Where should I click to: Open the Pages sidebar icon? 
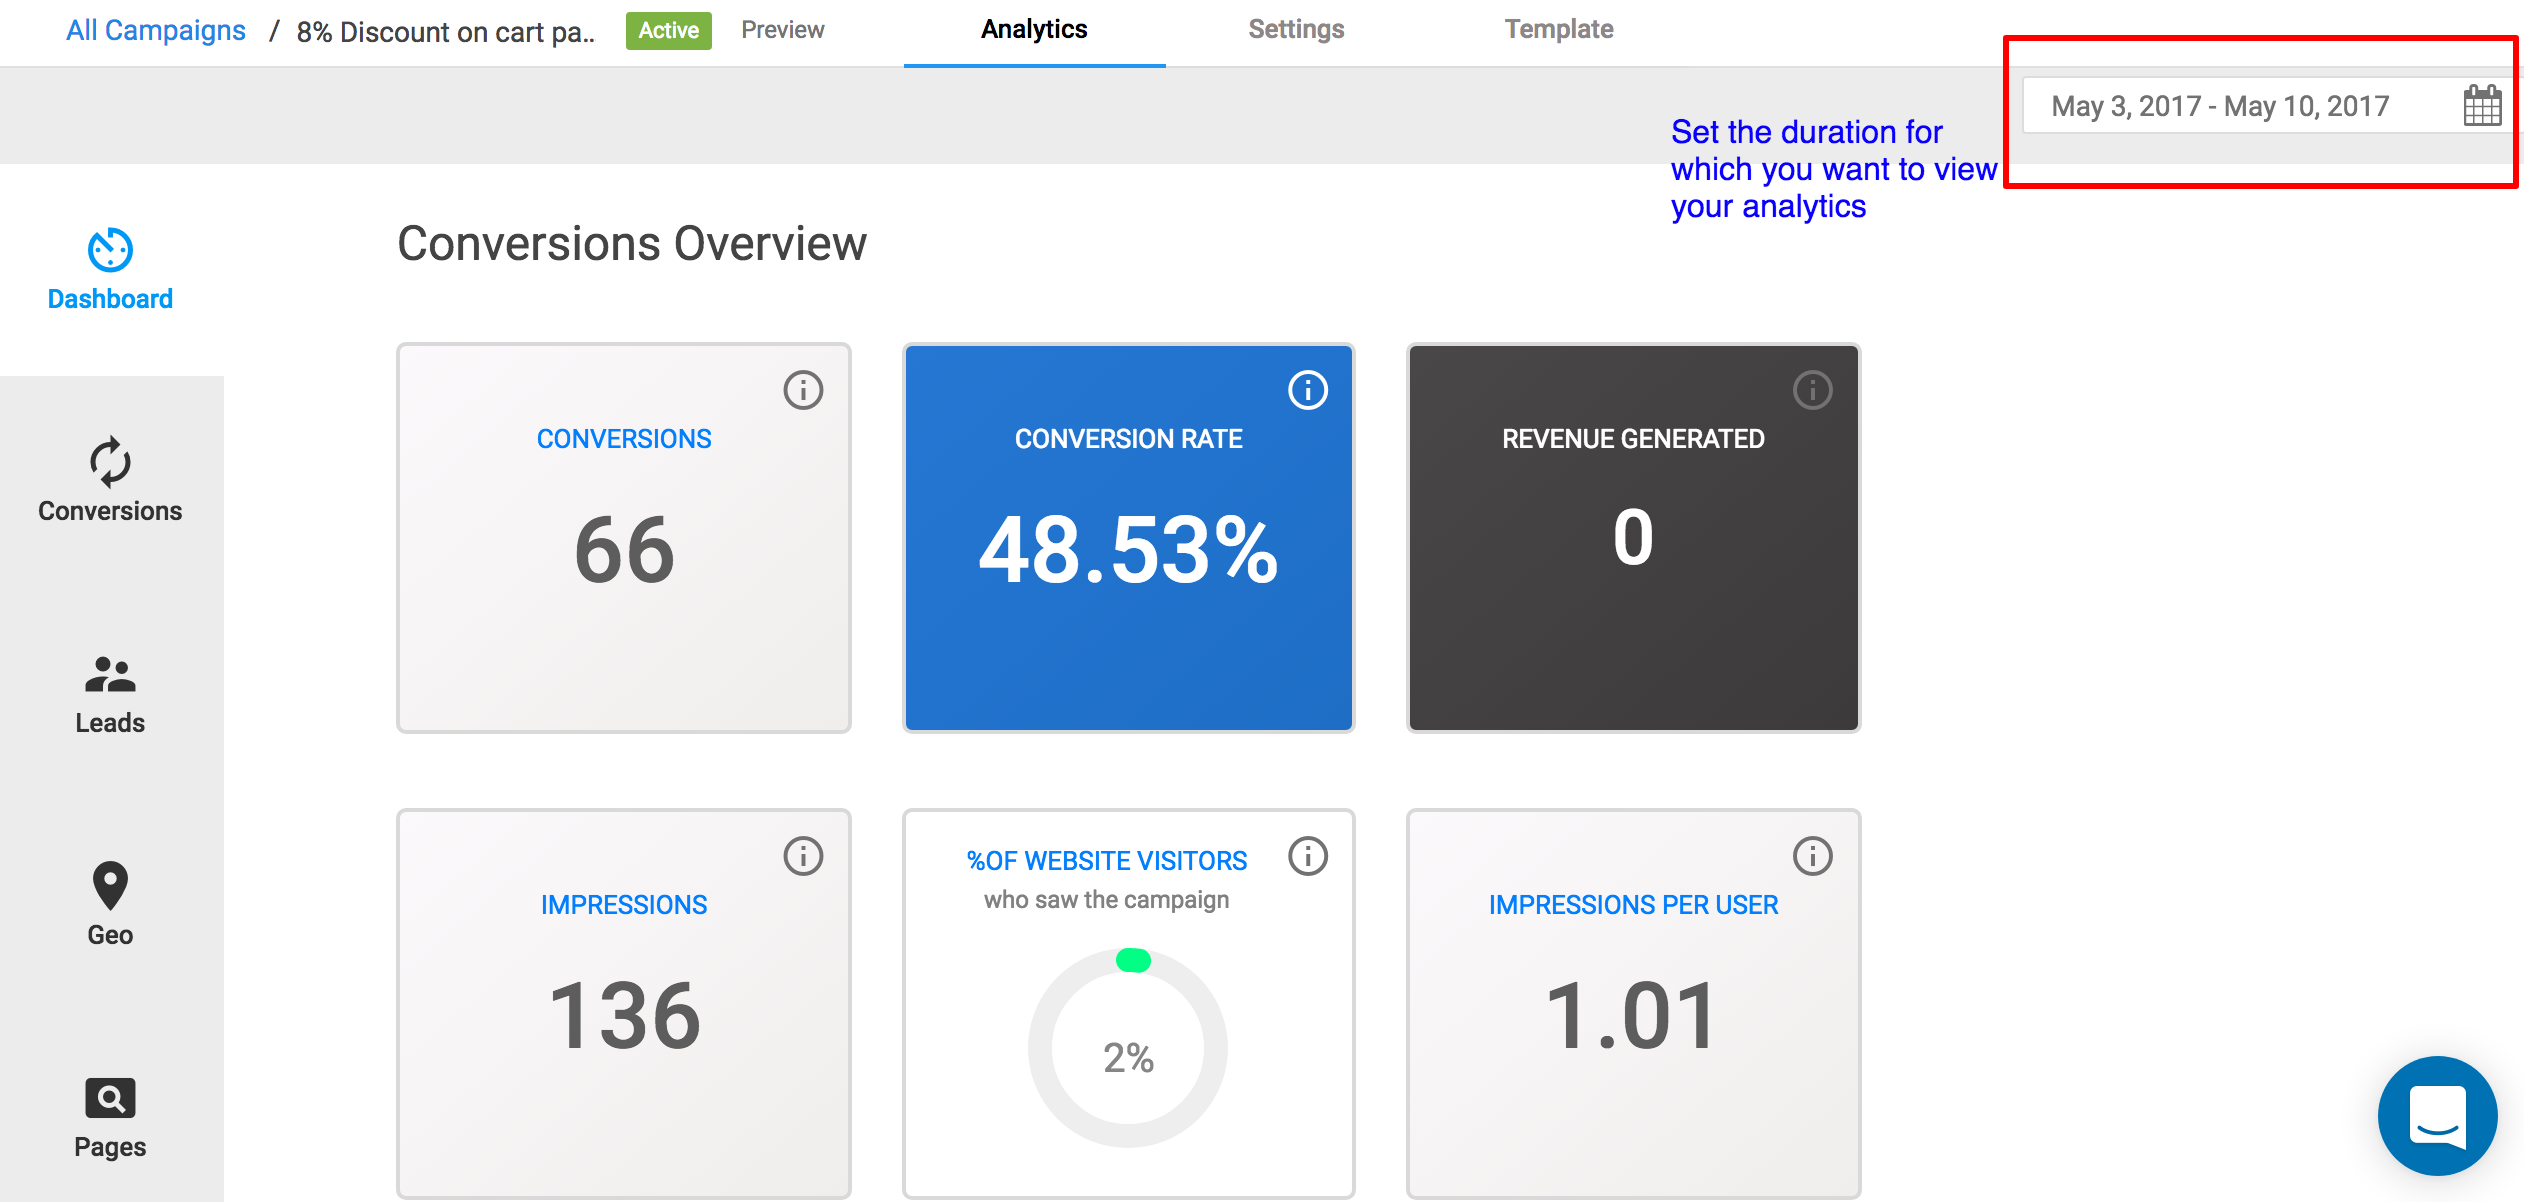pyautogui.click(x=110, y=1098)
